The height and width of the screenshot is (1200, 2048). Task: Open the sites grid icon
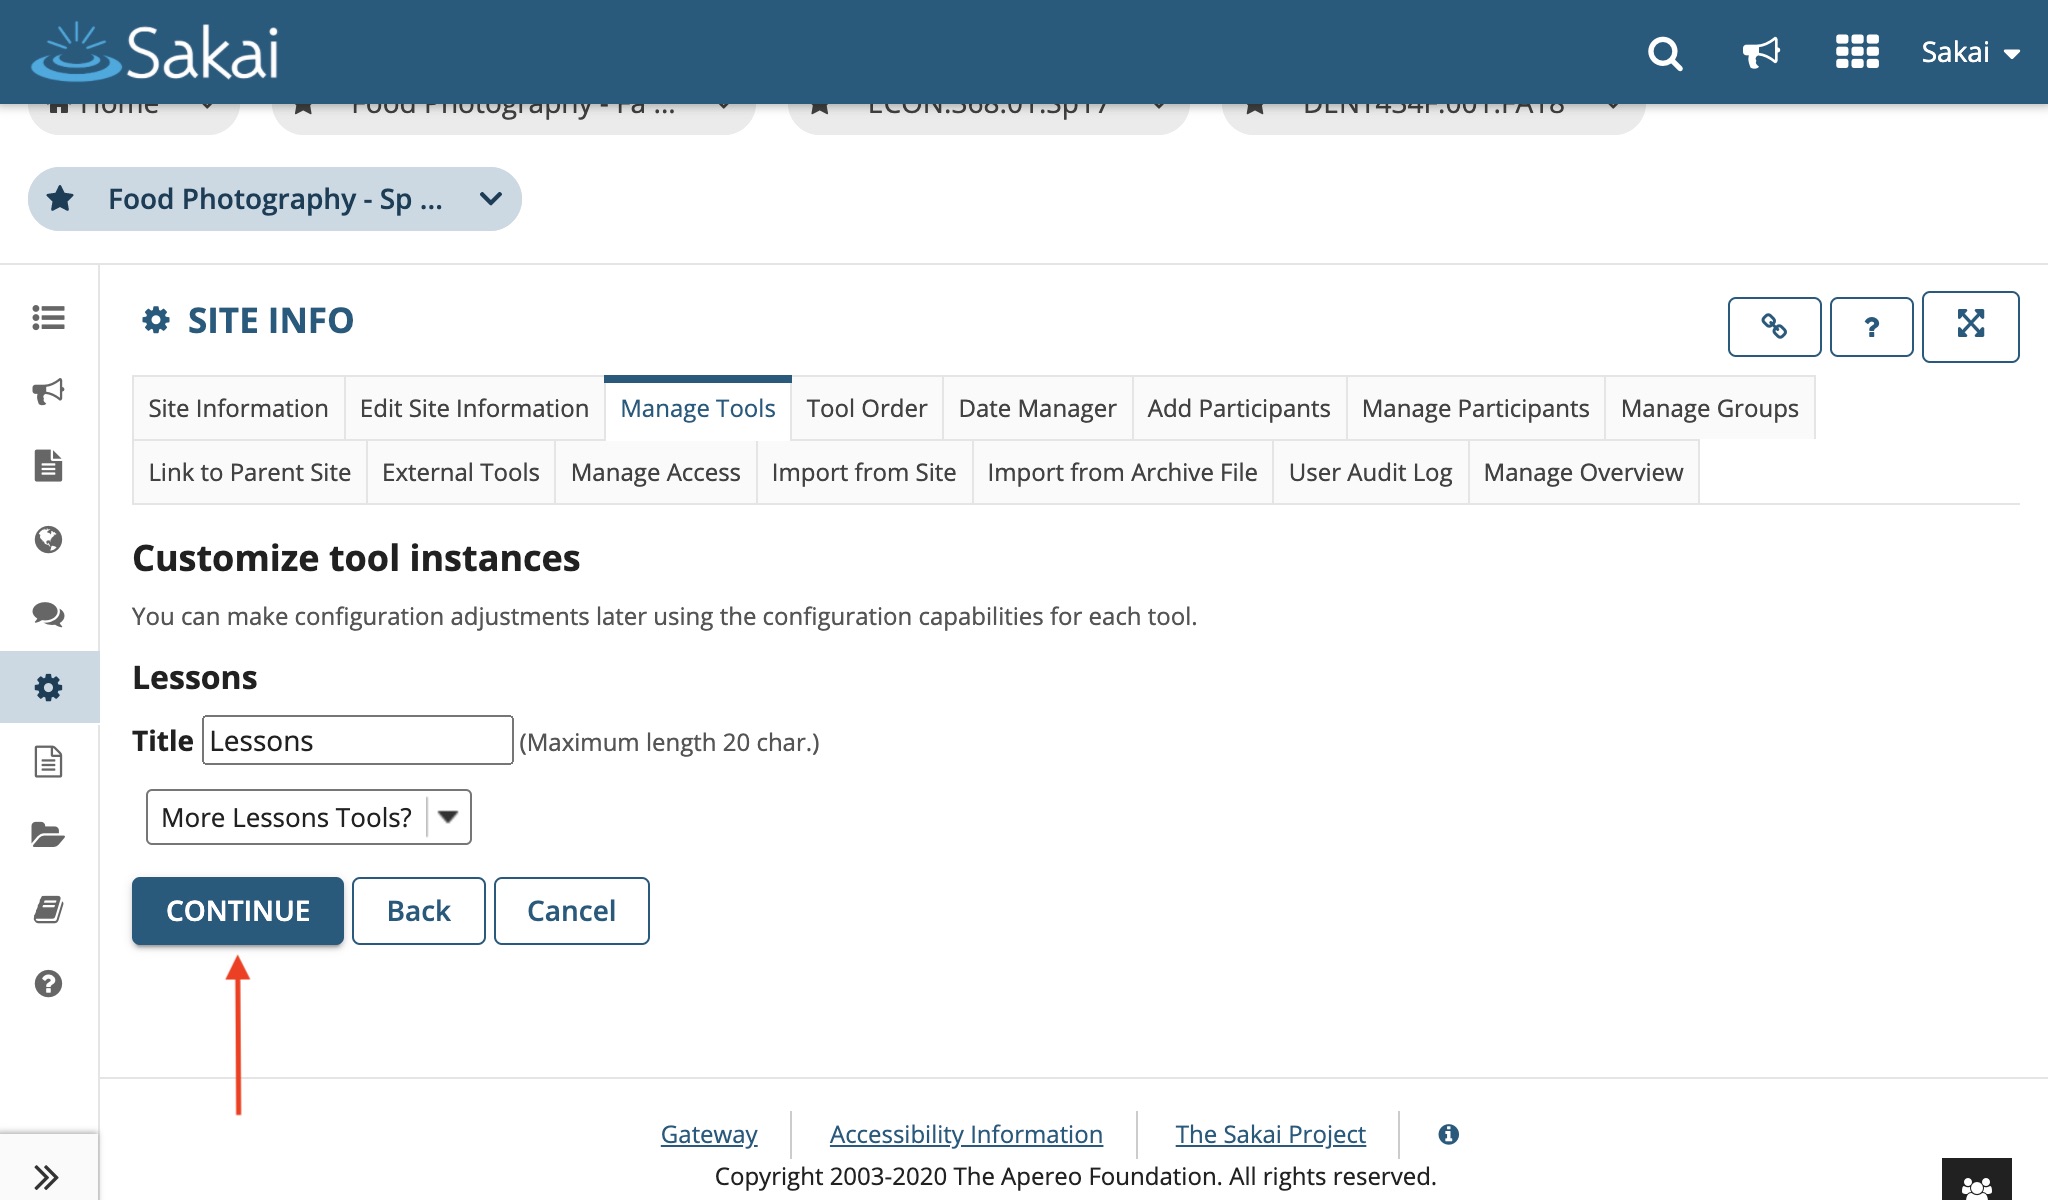[1857, 52]
